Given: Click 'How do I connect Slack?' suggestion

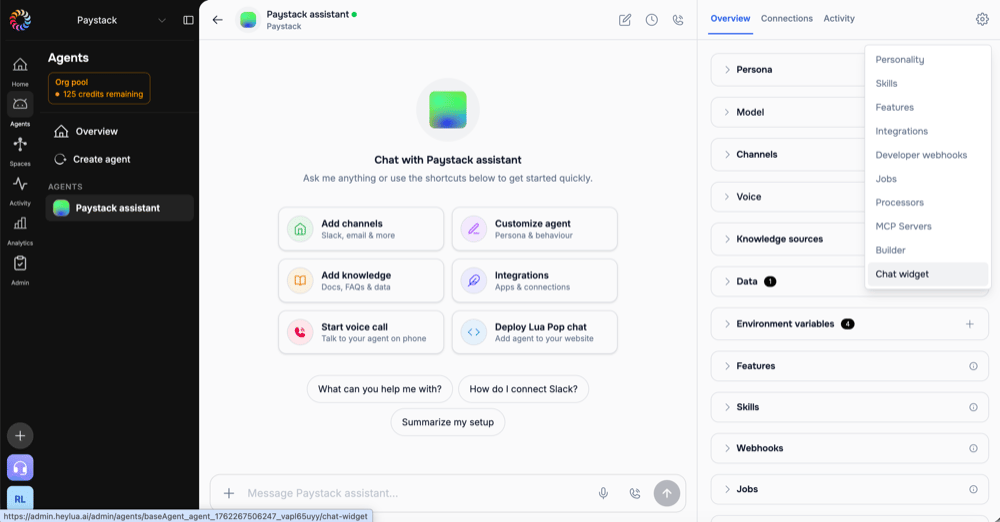Looking at the screenshot, I should [x=524, y=389].
